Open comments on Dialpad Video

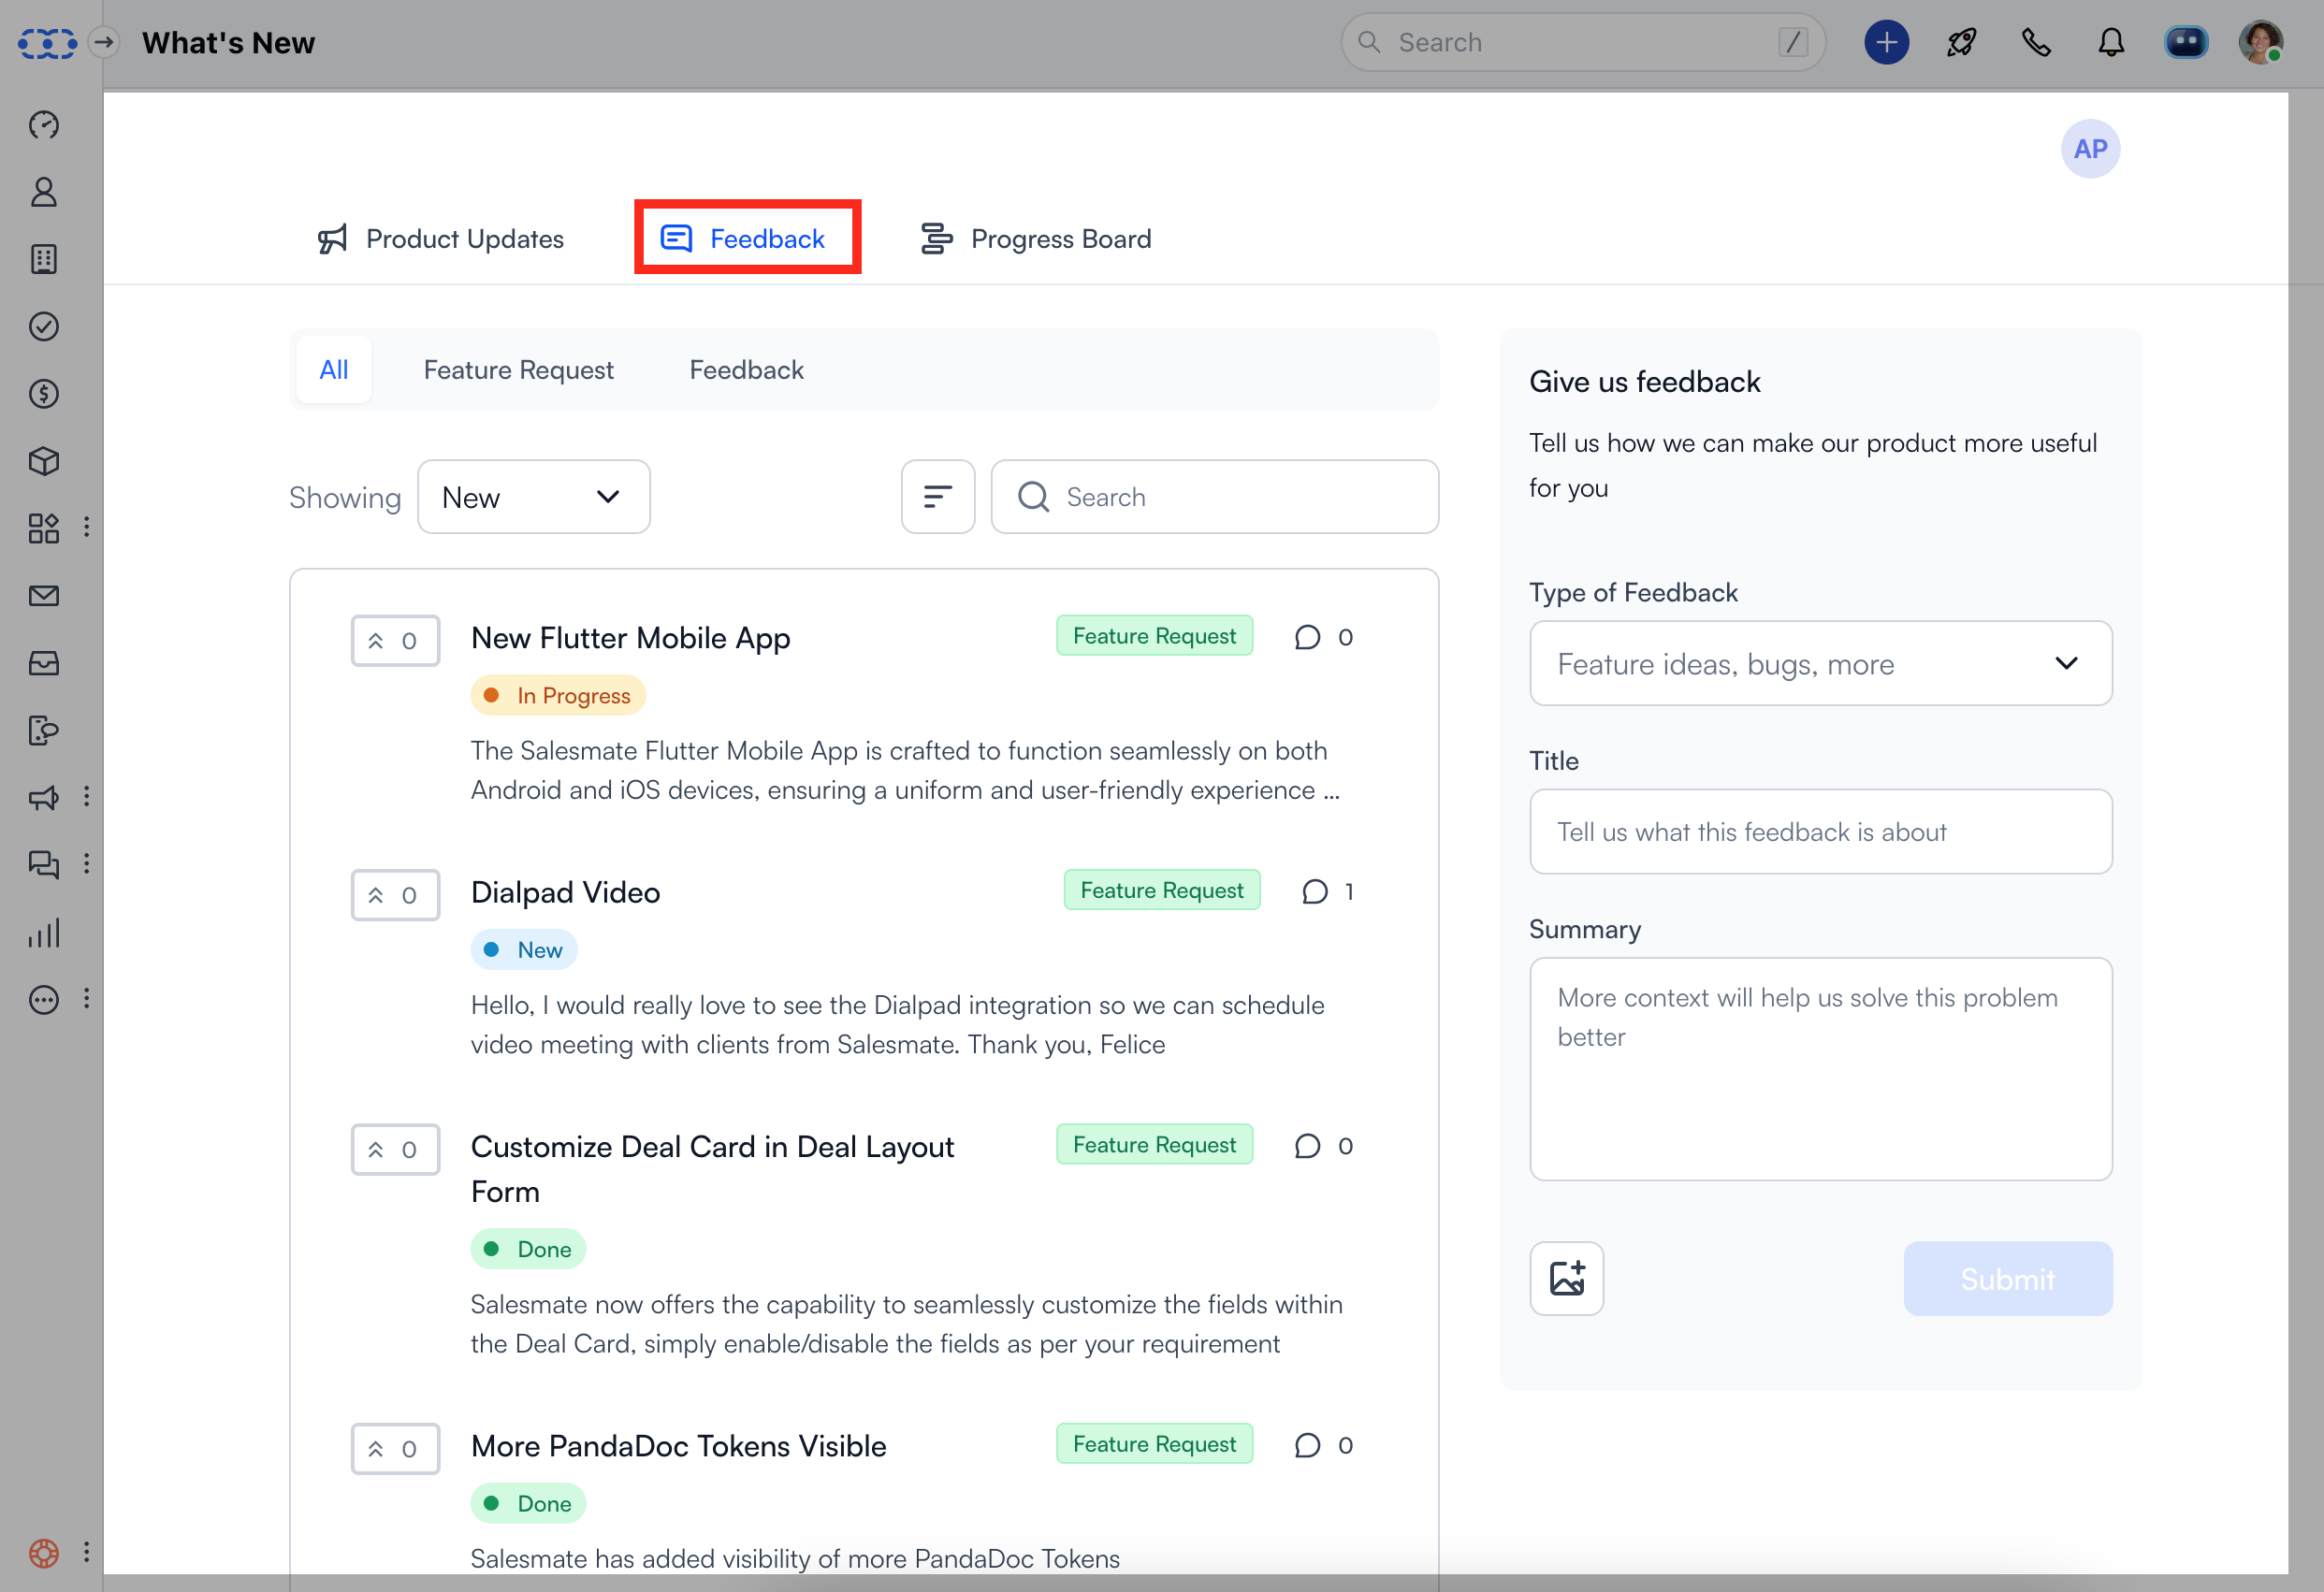tap(1328, 891)
